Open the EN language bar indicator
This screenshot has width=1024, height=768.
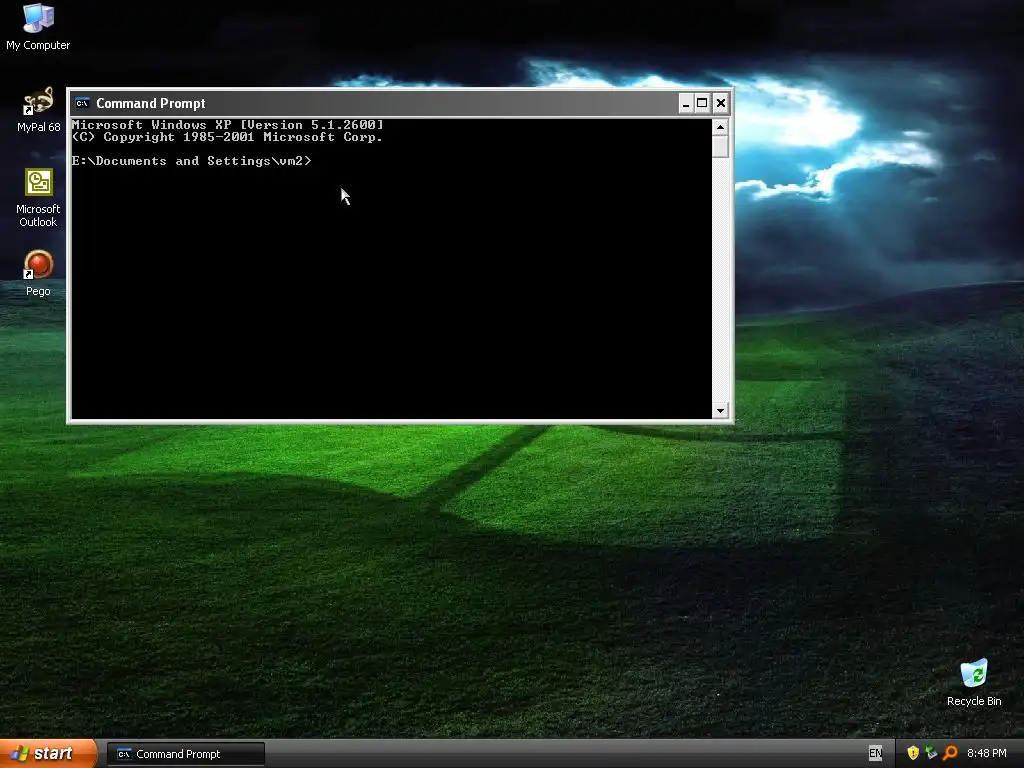click(875, 753)
